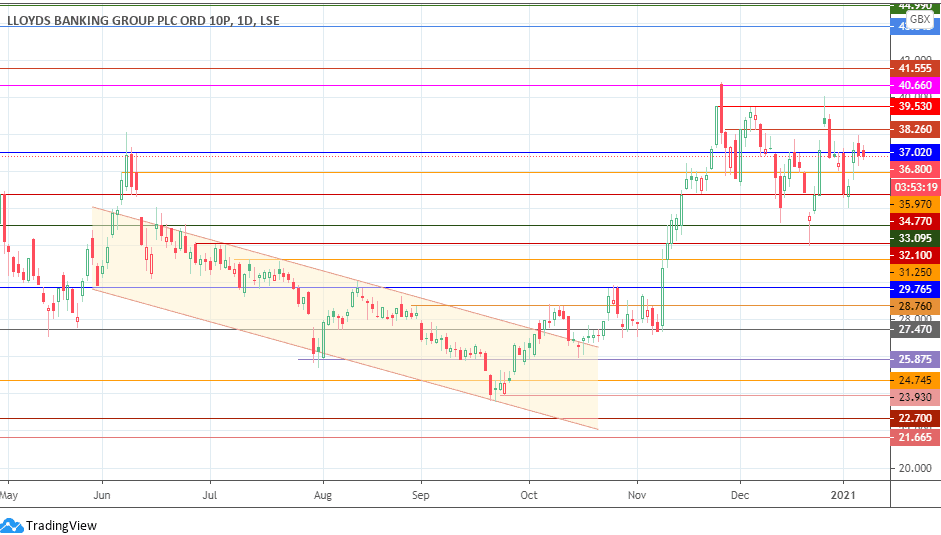Select the orange 31.250 price label
The width and height of the screenshot is (941, 535).
915,272
